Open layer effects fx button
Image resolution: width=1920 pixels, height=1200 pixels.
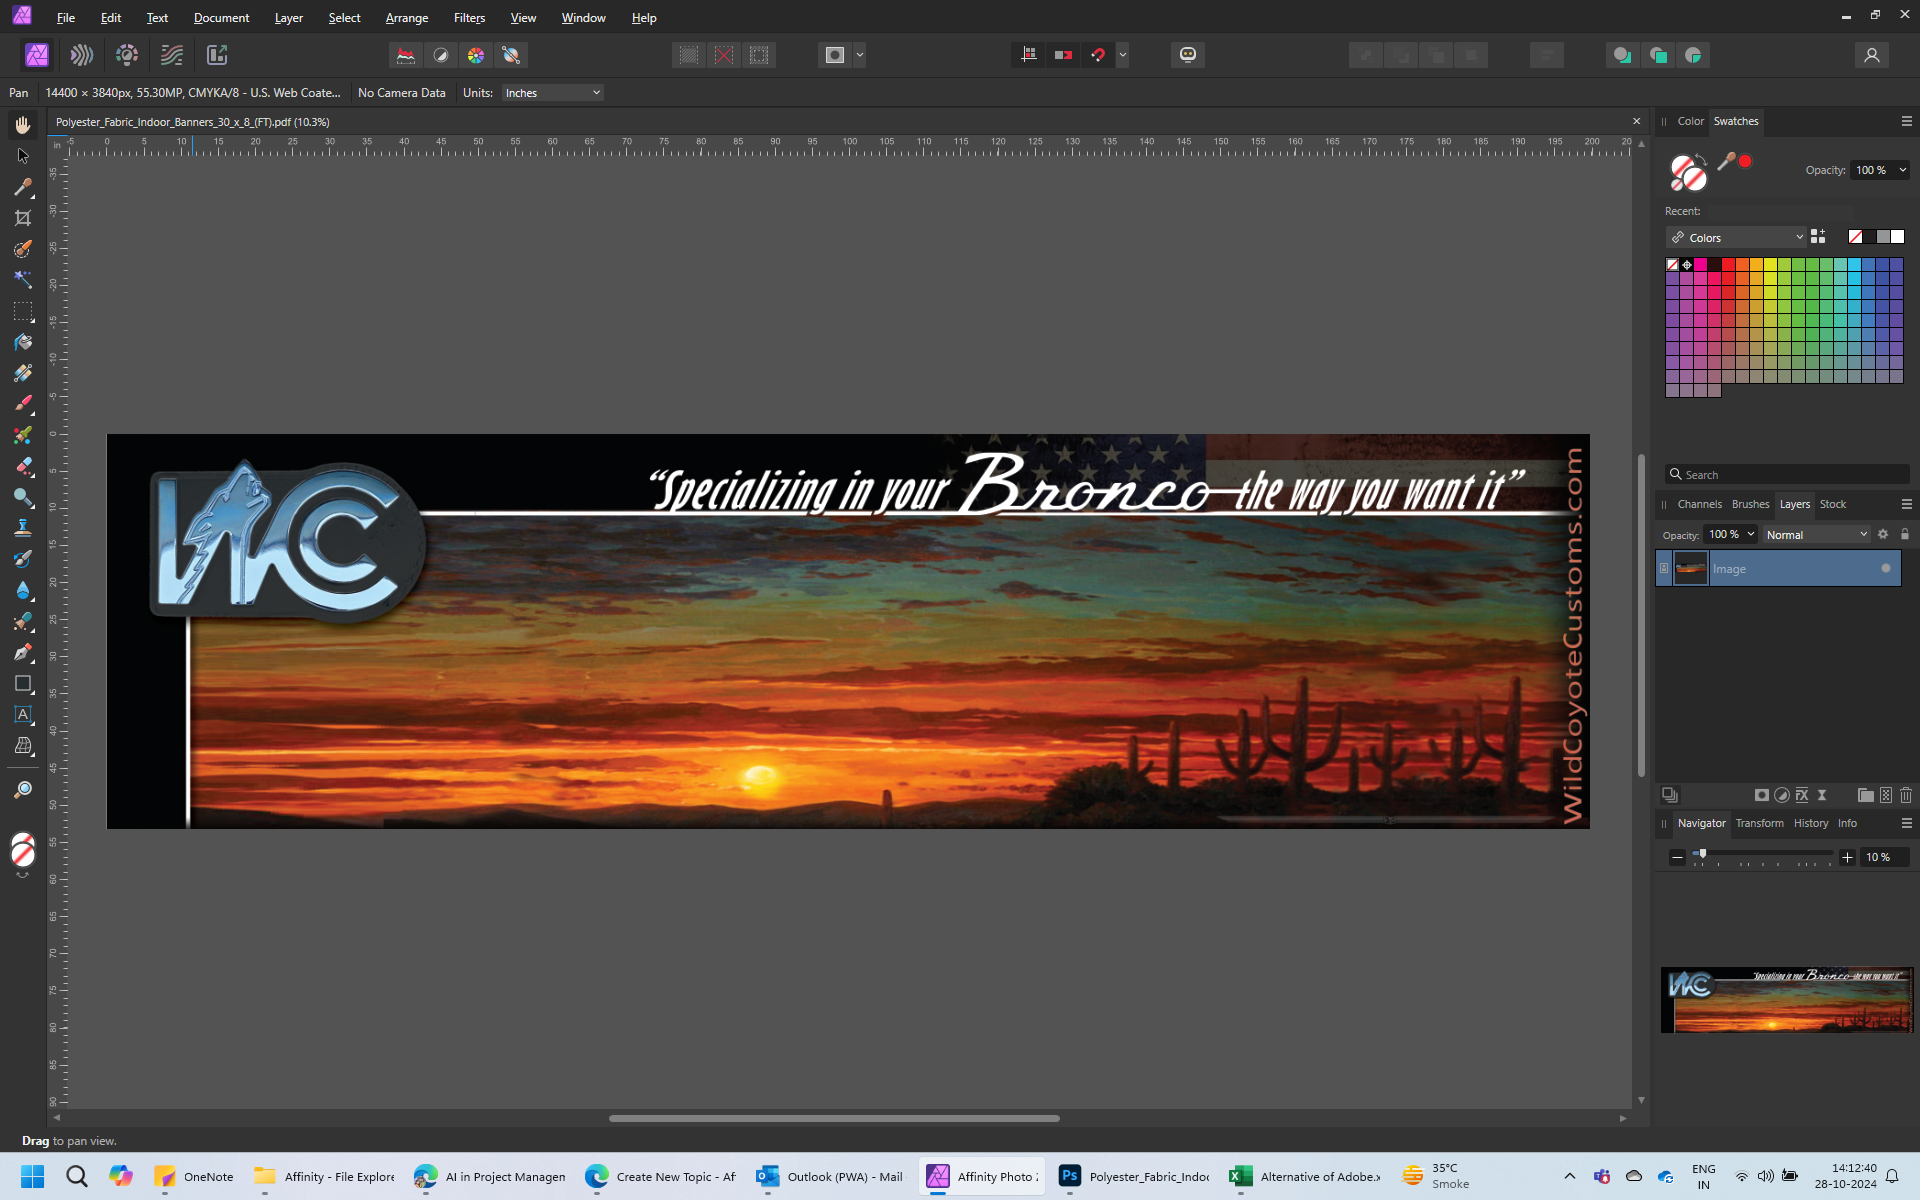[x=1802, y=795]
